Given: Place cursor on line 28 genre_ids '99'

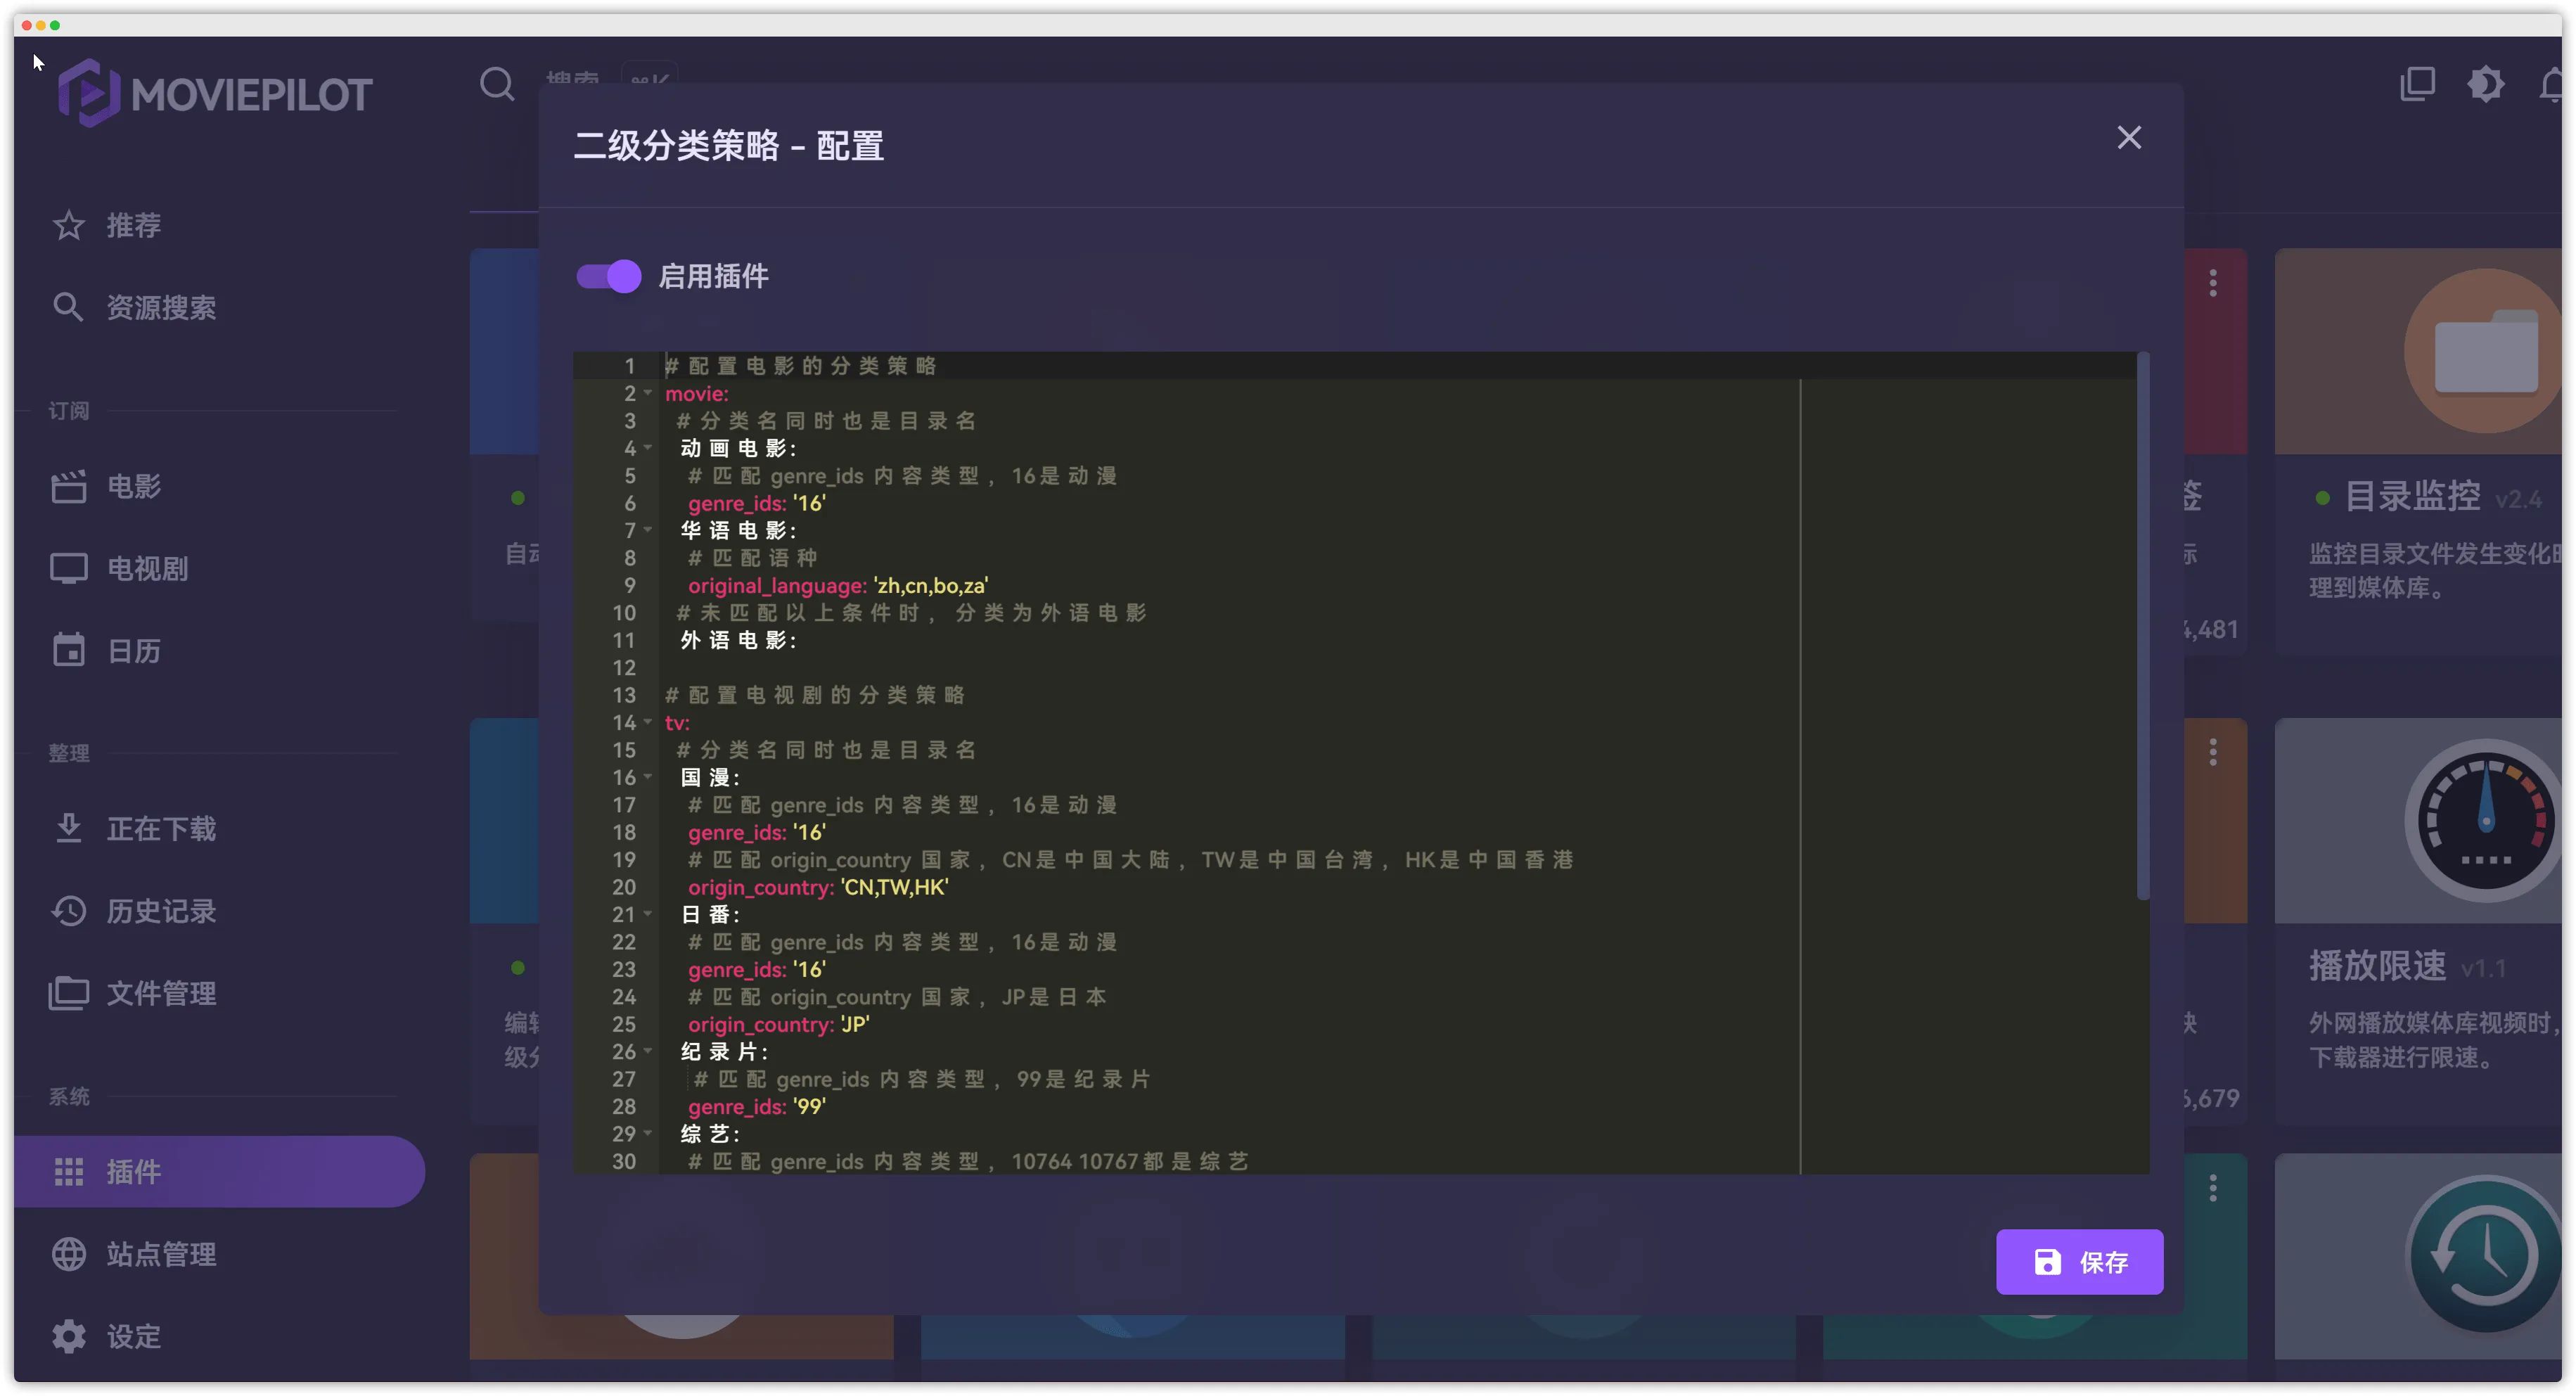Looking at the screenshot, I should point(756,1106).
